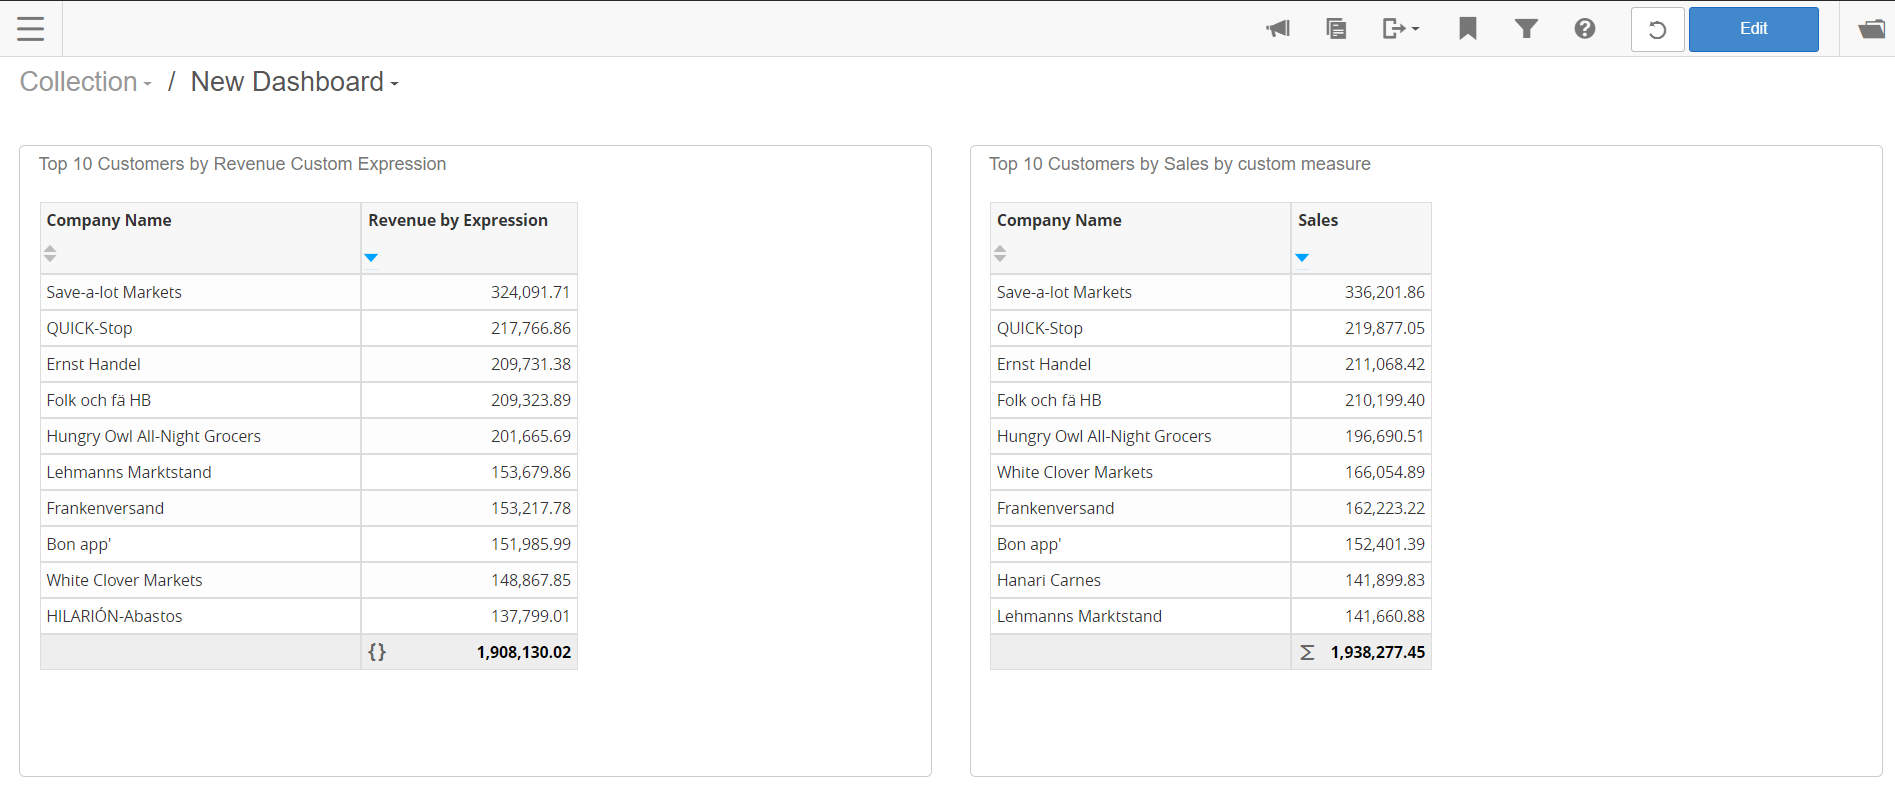
Task: Click the blue Edit button
Action: coord(1753,29)
